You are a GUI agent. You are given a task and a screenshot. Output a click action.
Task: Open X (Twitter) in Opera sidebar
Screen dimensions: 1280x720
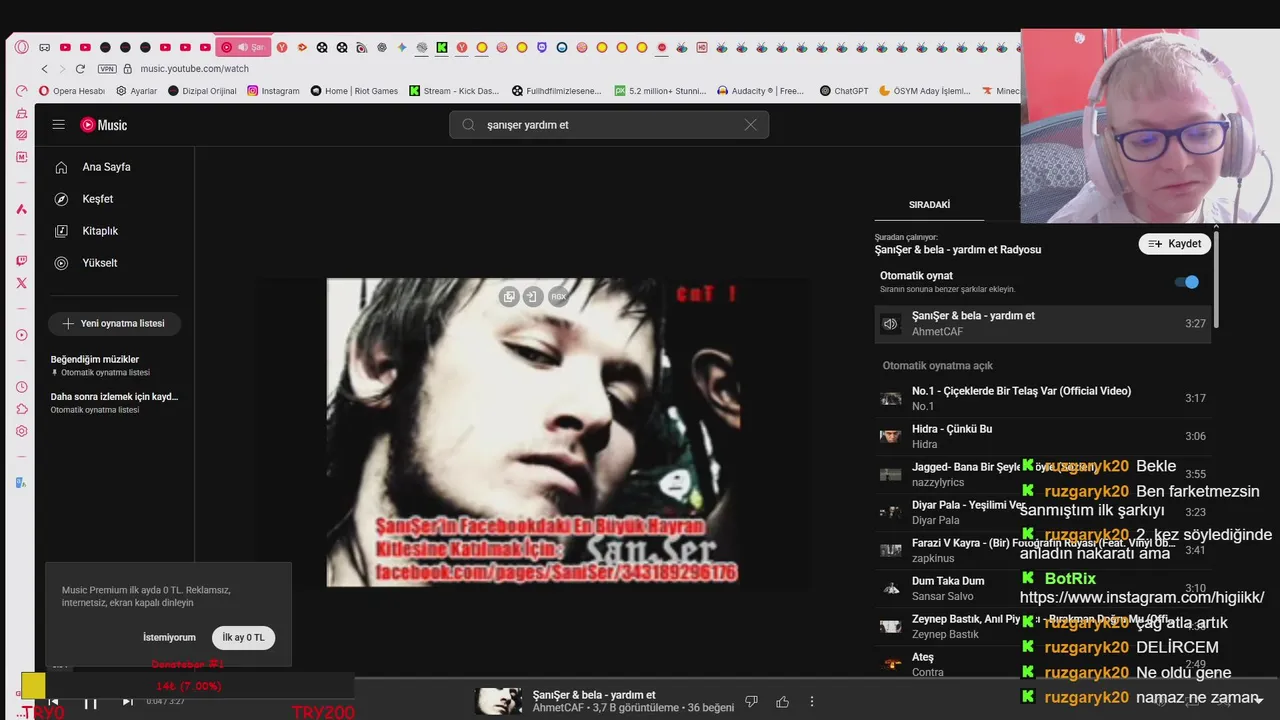(22, 283)
